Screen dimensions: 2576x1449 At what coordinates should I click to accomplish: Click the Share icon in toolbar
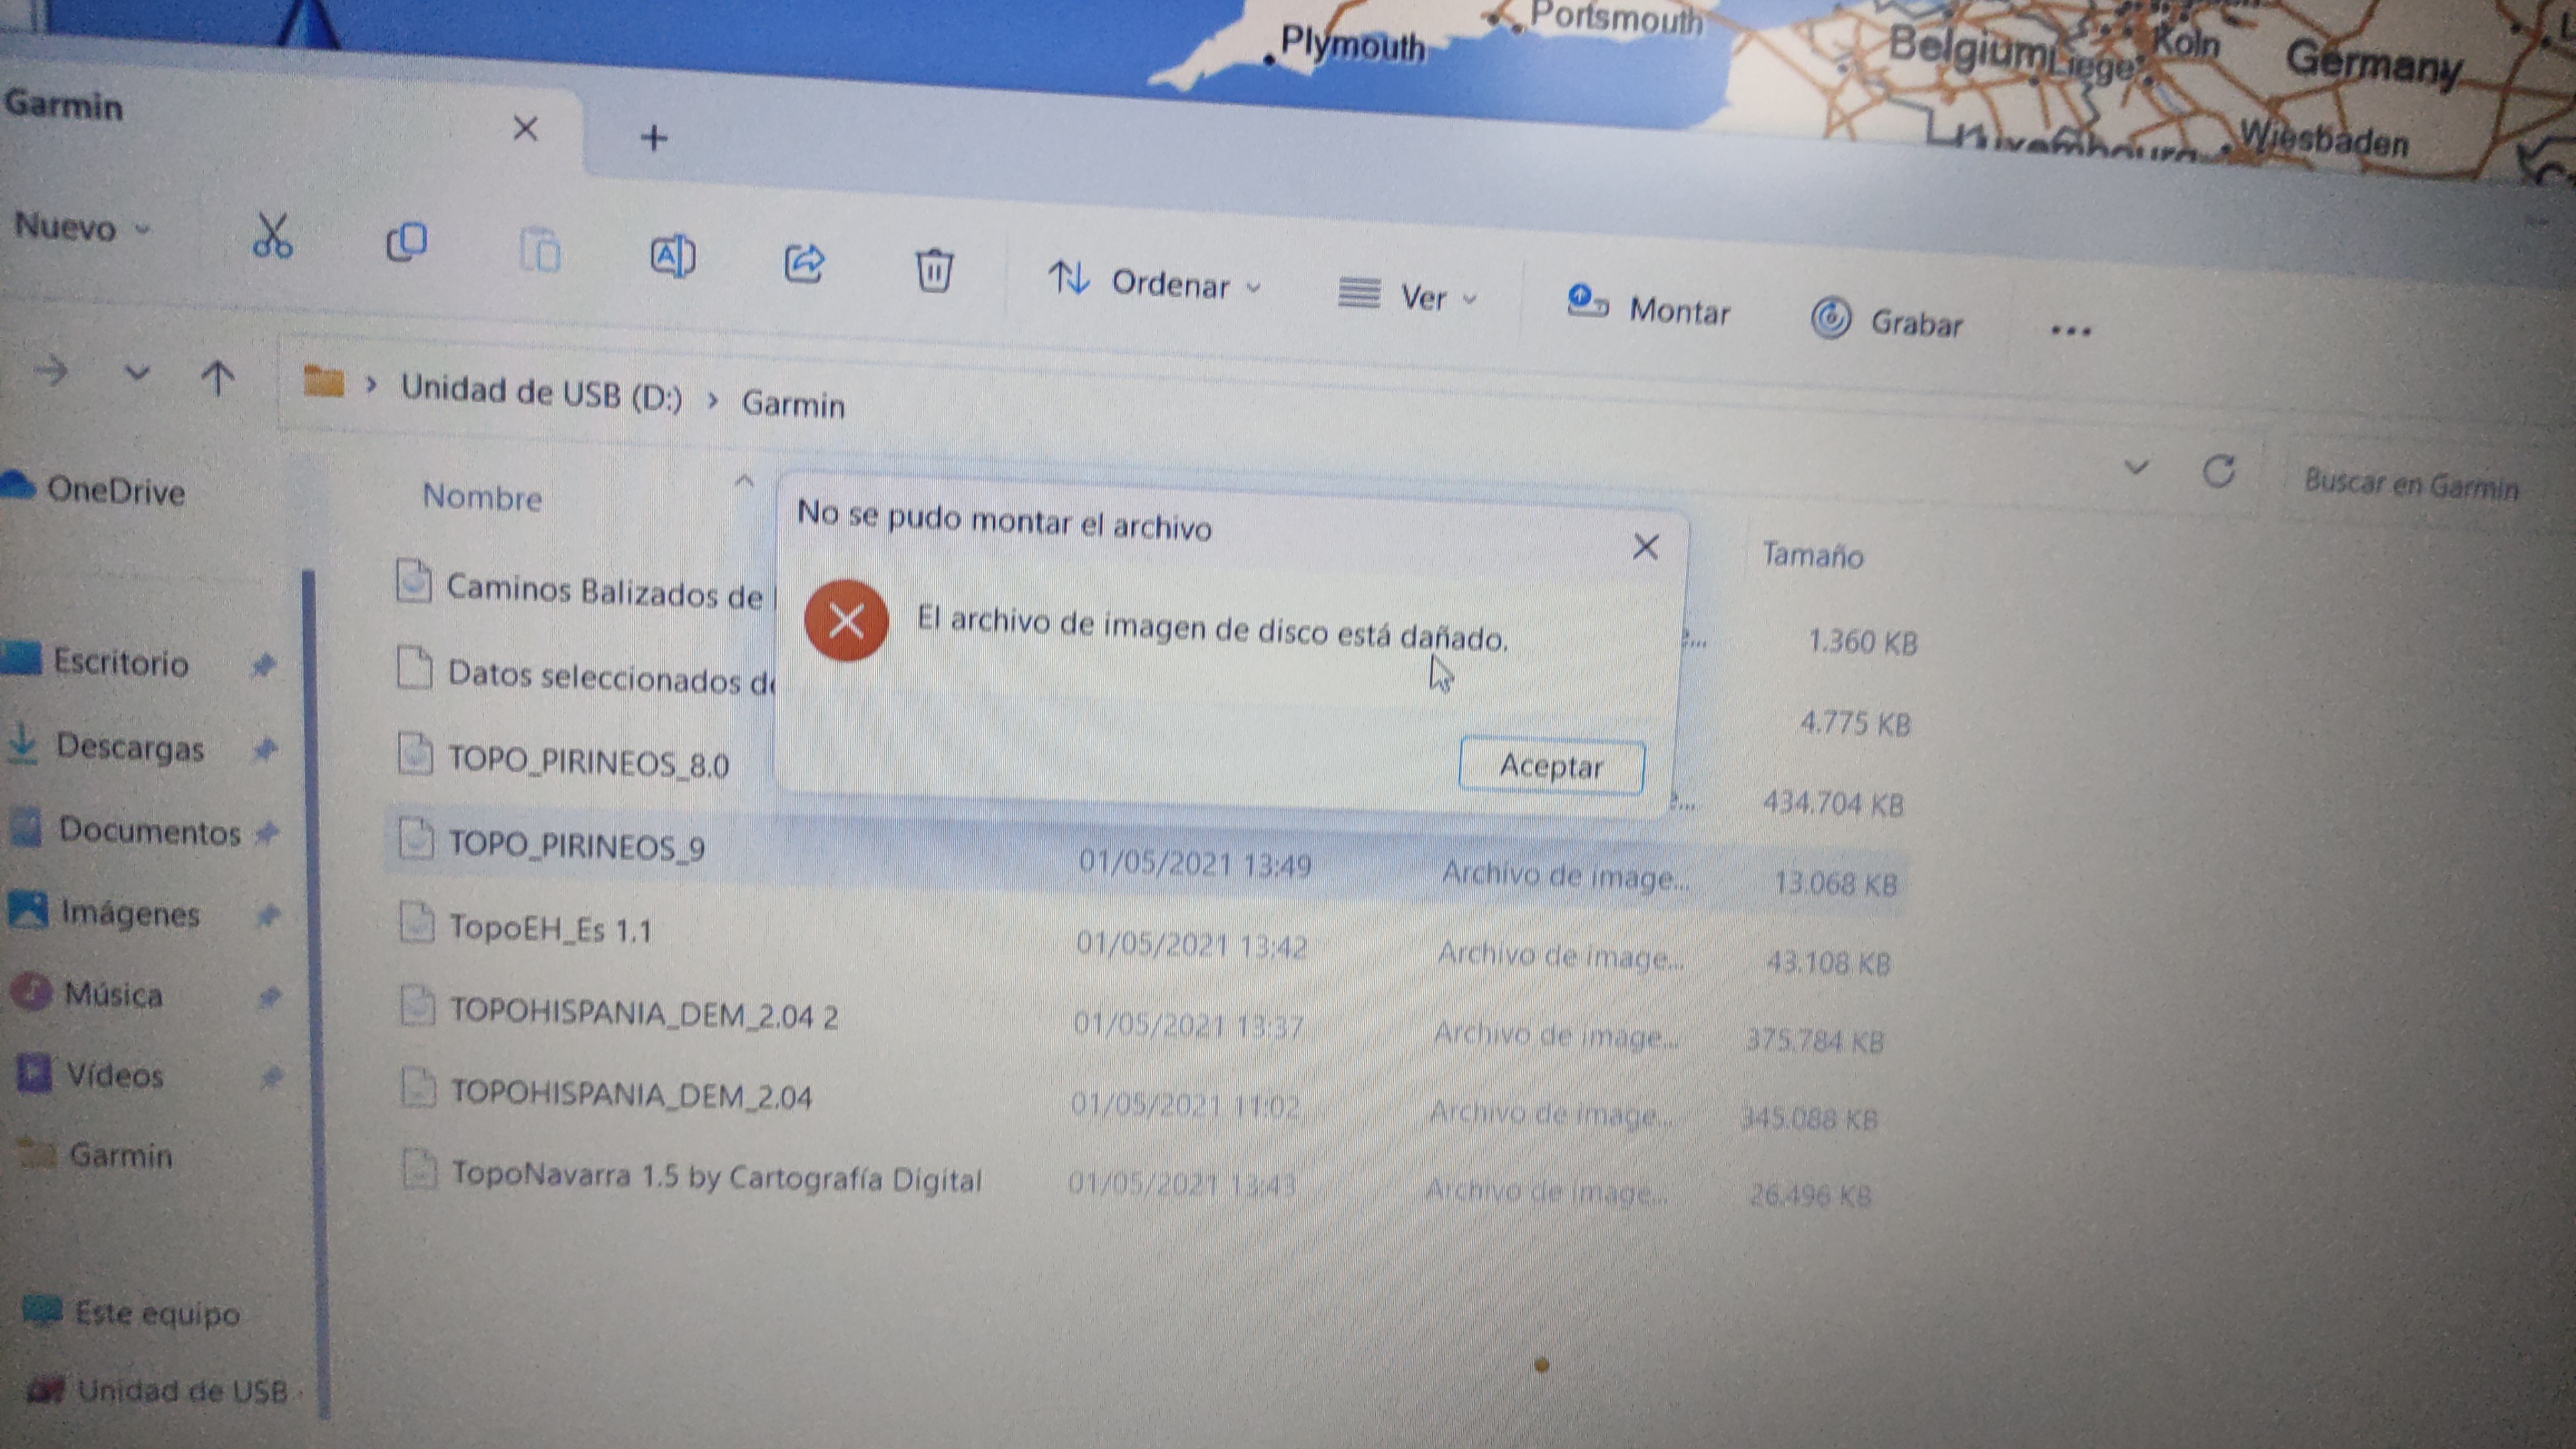click(804, 263)
